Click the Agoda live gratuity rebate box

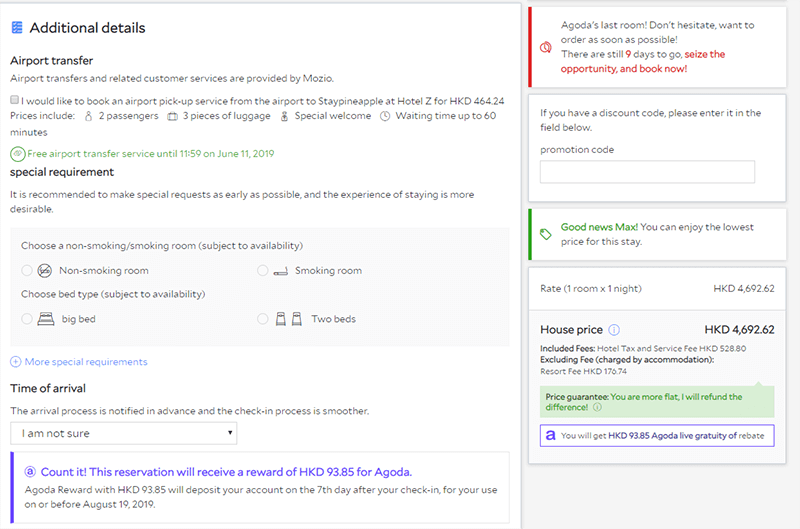tap(657, 436)
